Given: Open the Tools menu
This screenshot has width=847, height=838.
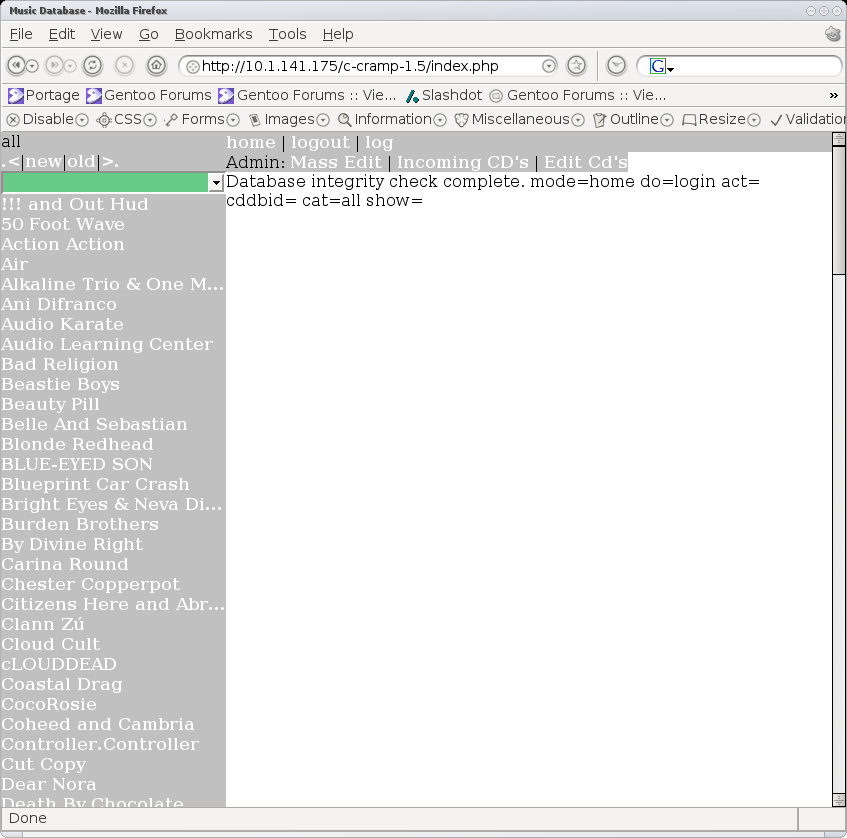Looking at the screenshot, I should tap(287, 34).
